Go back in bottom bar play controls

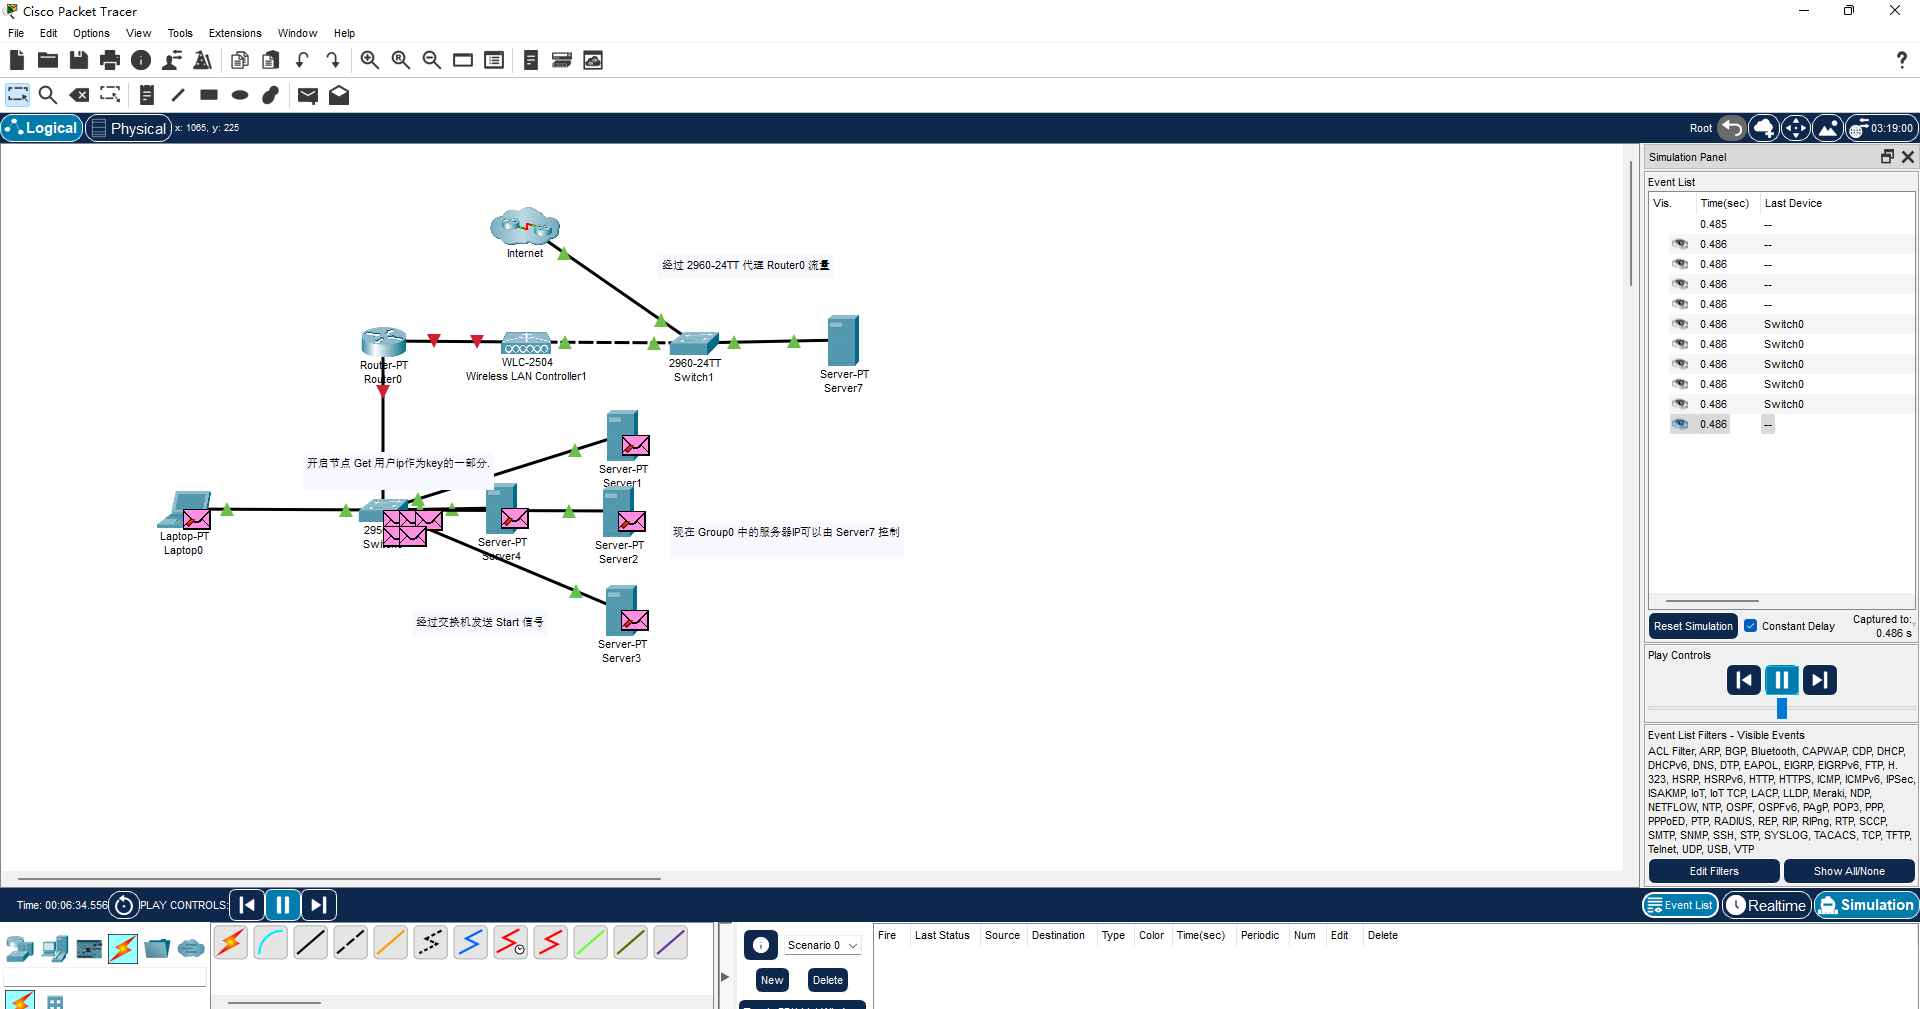[x=247, y=905]
